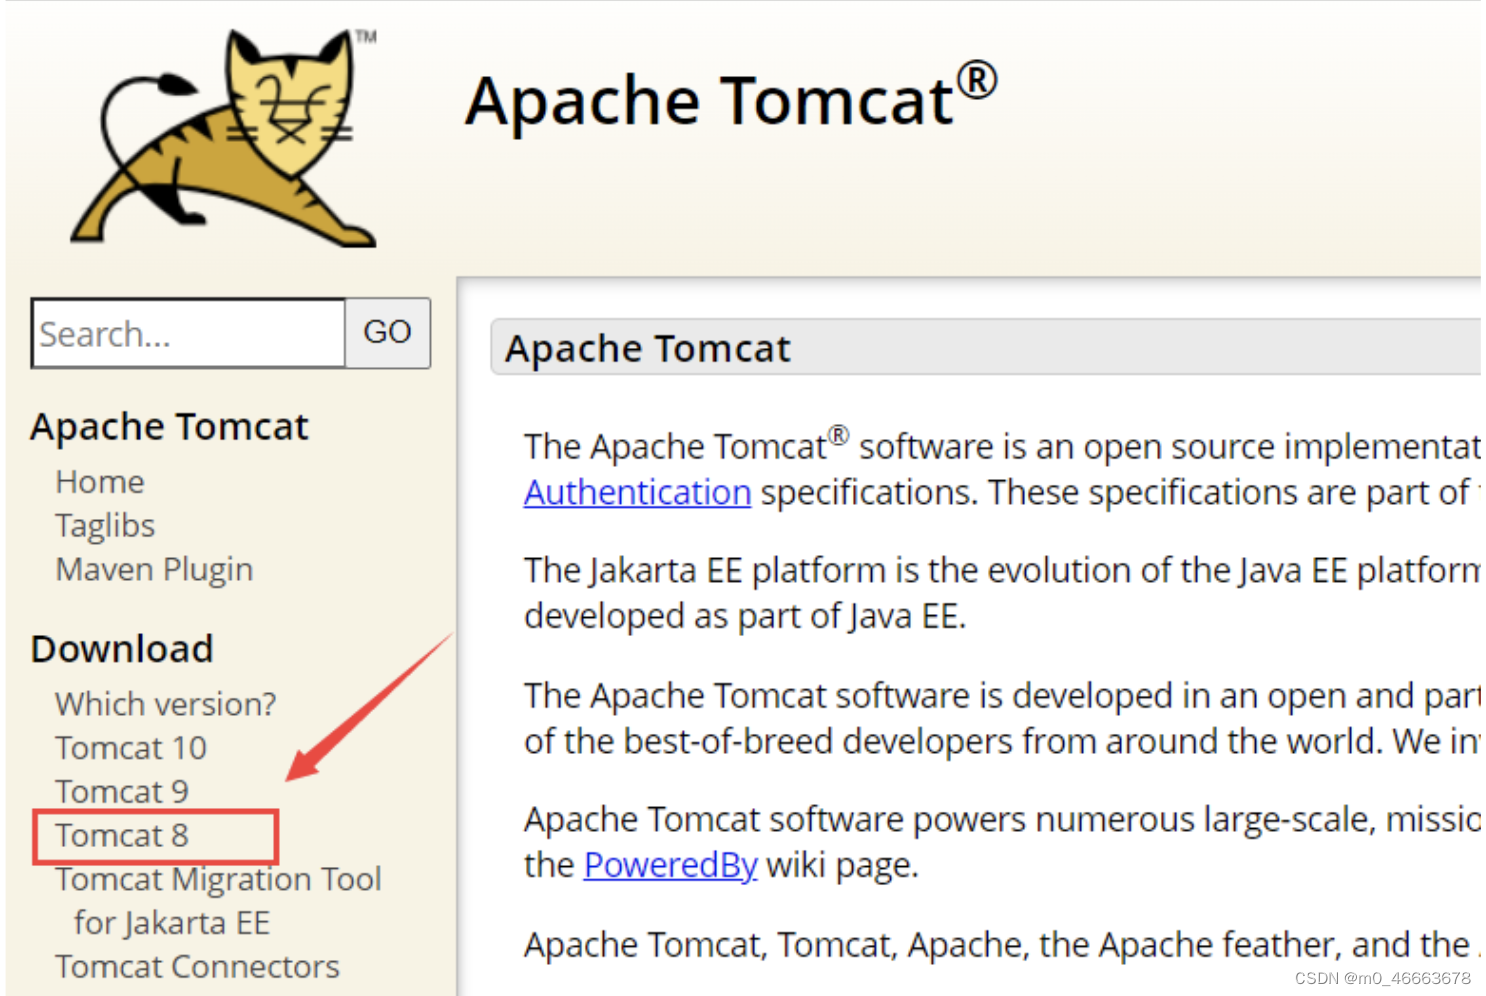Follow the Authentication hyperlink in the text

tap(637, 493)
